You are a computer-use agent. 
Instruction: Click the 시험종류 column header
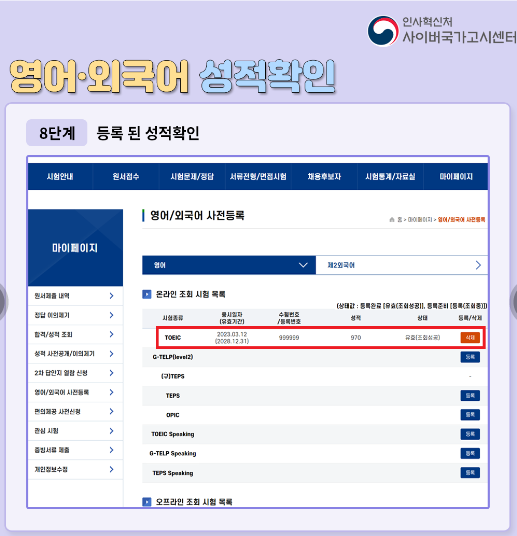pos(173,318)
